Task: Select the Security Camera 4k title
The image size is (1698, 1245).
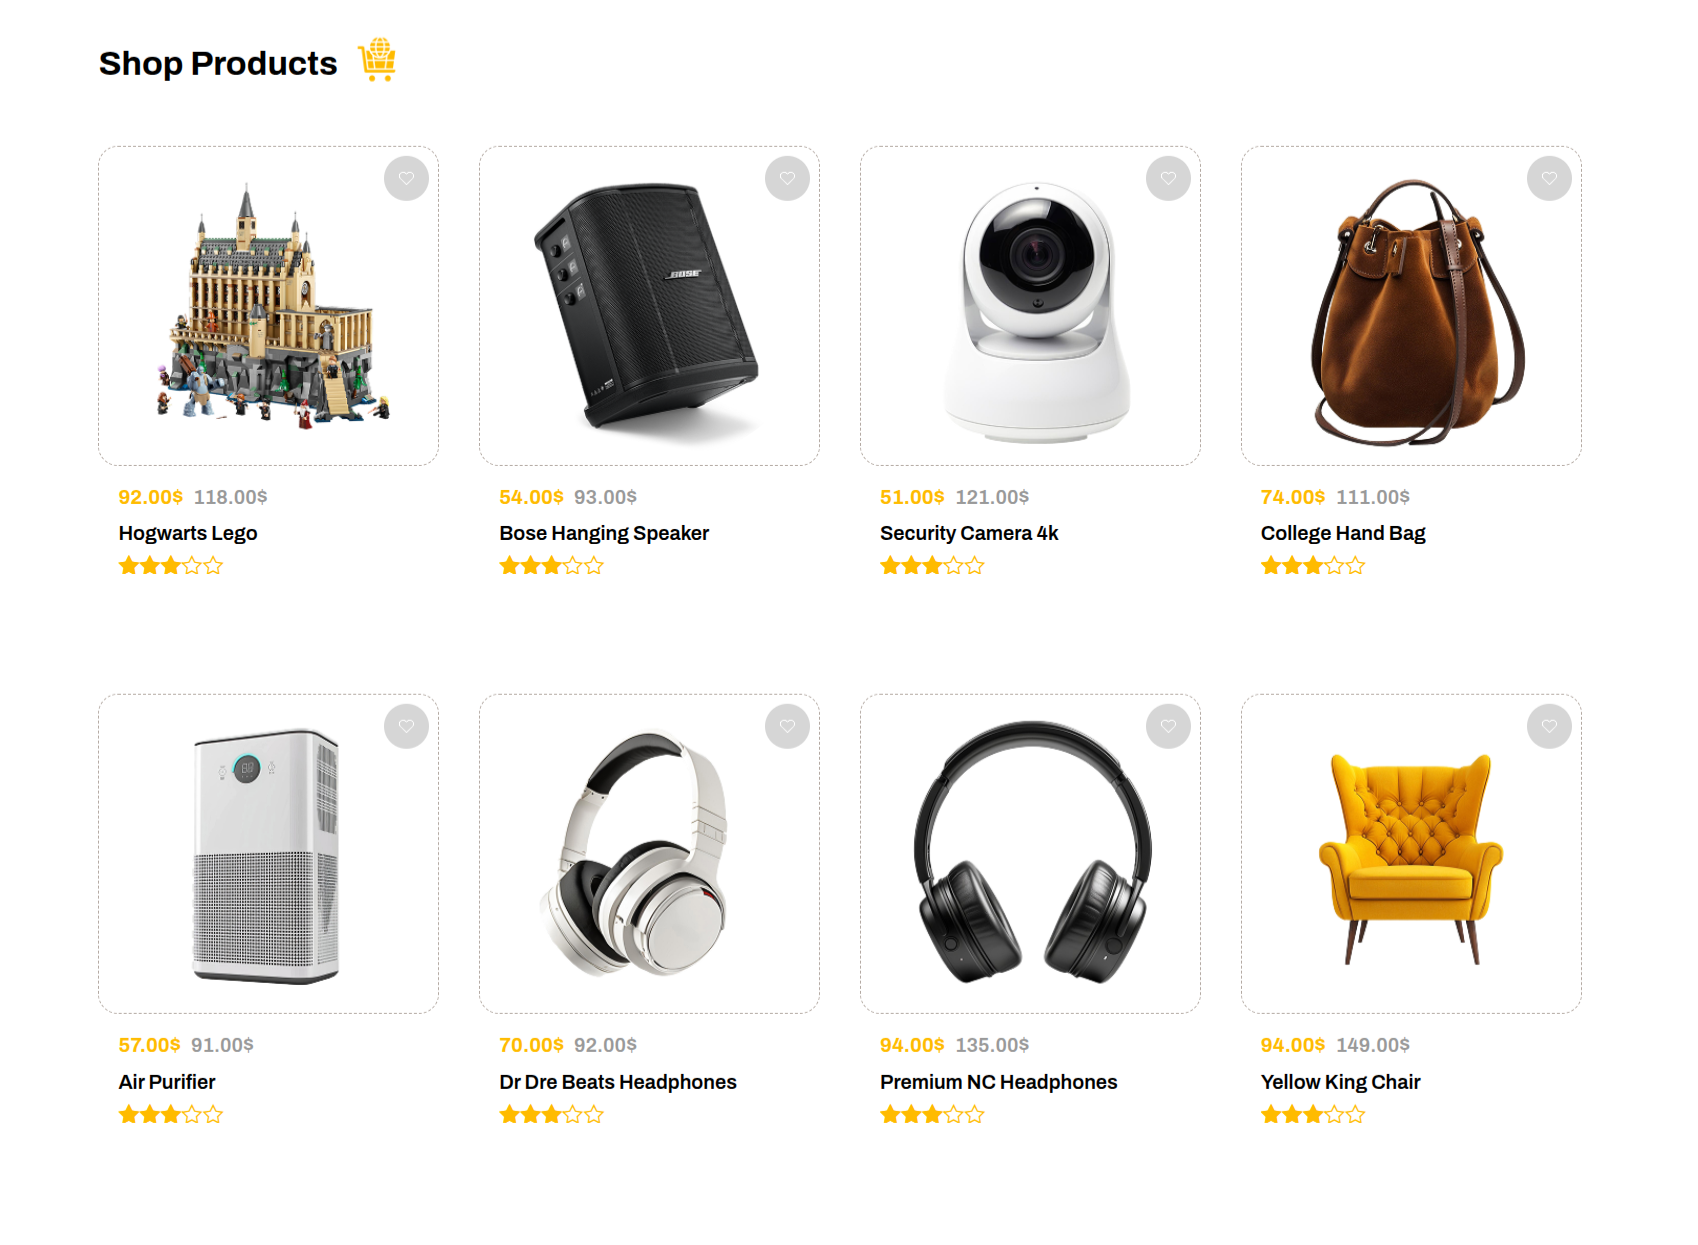Action: click(x=969, y=533)
